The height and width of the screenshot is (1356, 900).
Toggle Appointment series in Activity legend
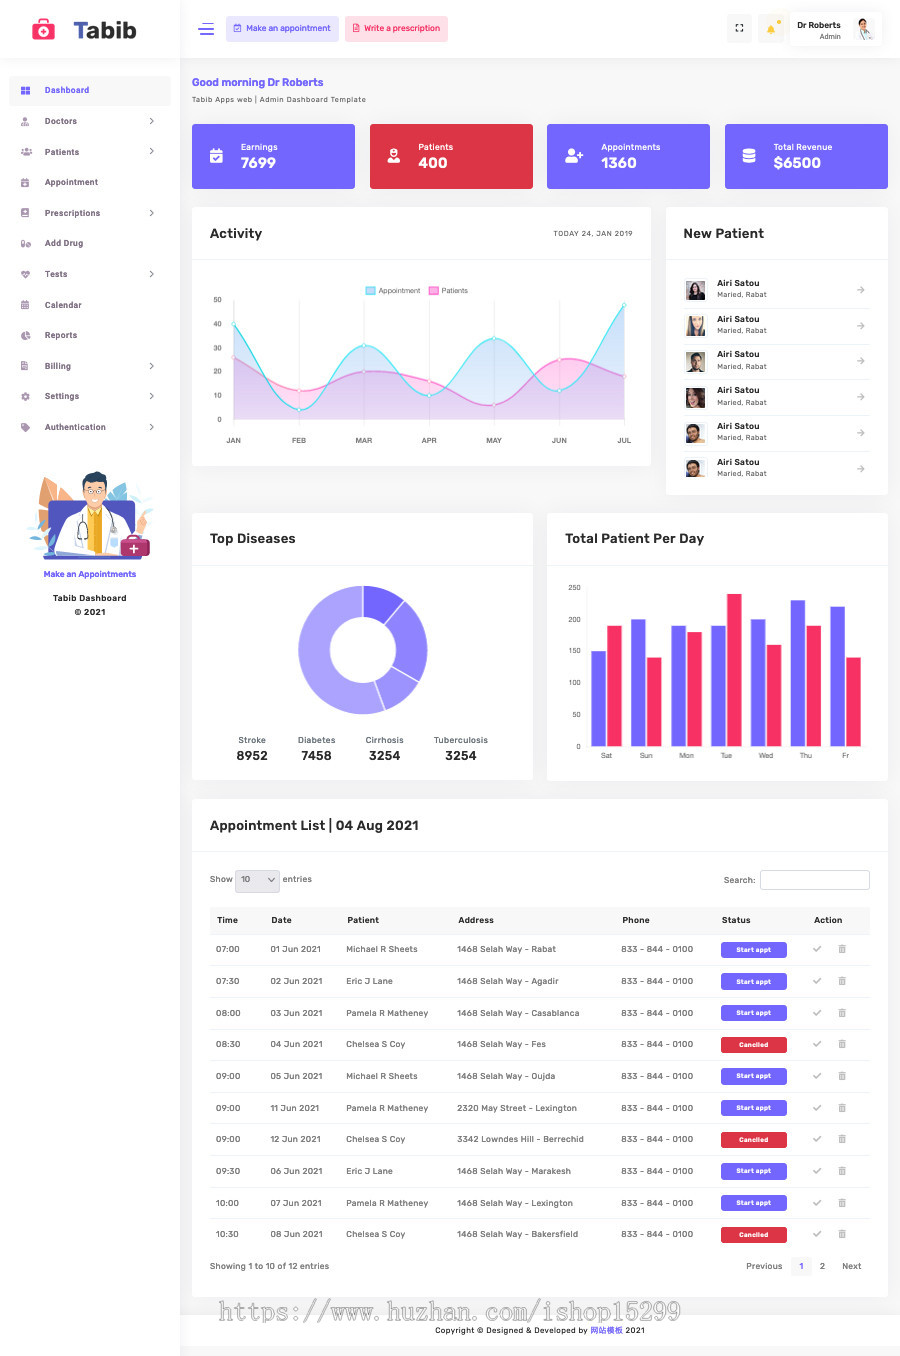393,291
